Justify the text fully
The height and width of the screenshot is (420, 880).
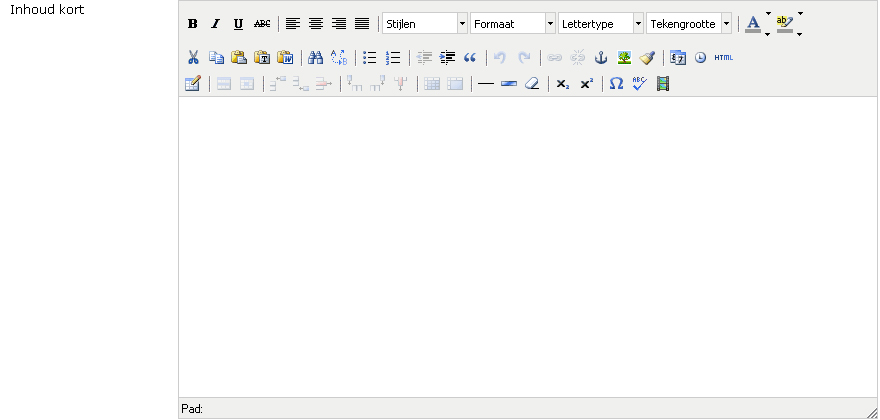click(362, 24)
